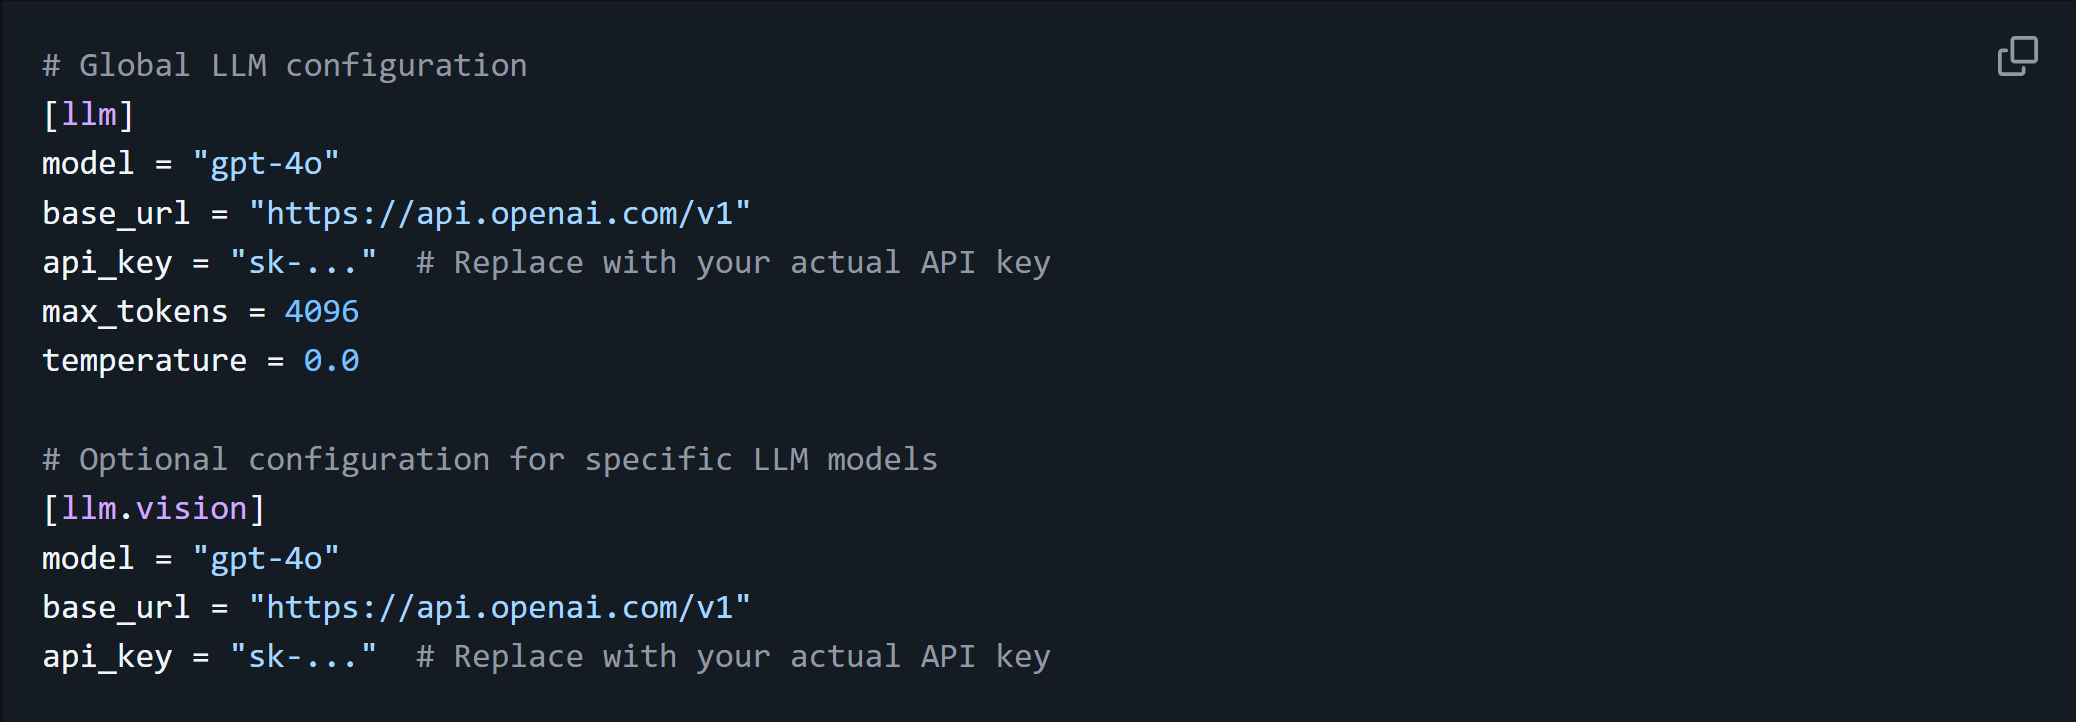Screen dimensions: 2076x722
Task: Click the max_tokens key name
Action: click(x=135, y=312)
